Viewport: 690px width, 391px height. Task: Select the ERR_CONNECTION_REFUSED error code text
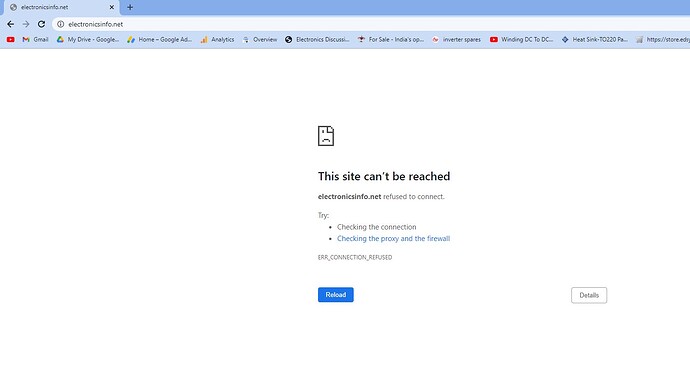[355, 257]
